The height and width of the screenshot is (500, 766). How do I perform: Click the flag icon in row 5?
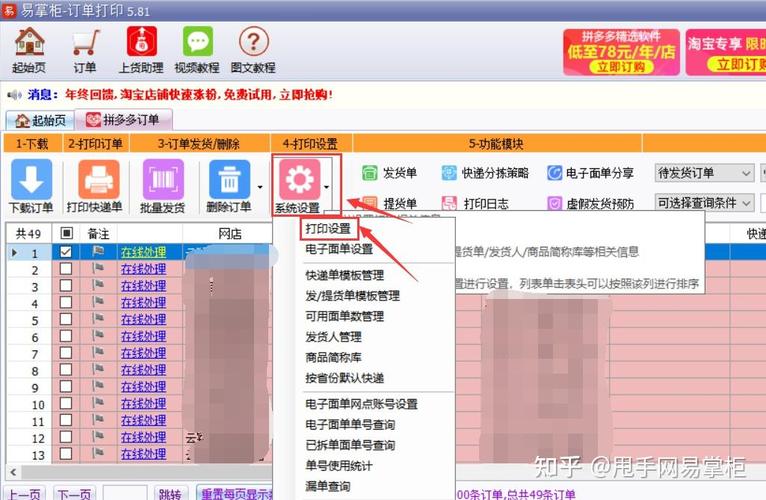tap(98, 319)
